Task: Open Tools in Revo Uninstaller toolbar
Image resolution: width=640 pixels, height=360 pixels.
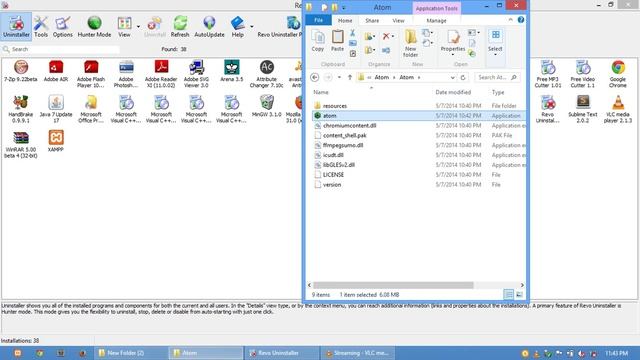Action: 40,27
